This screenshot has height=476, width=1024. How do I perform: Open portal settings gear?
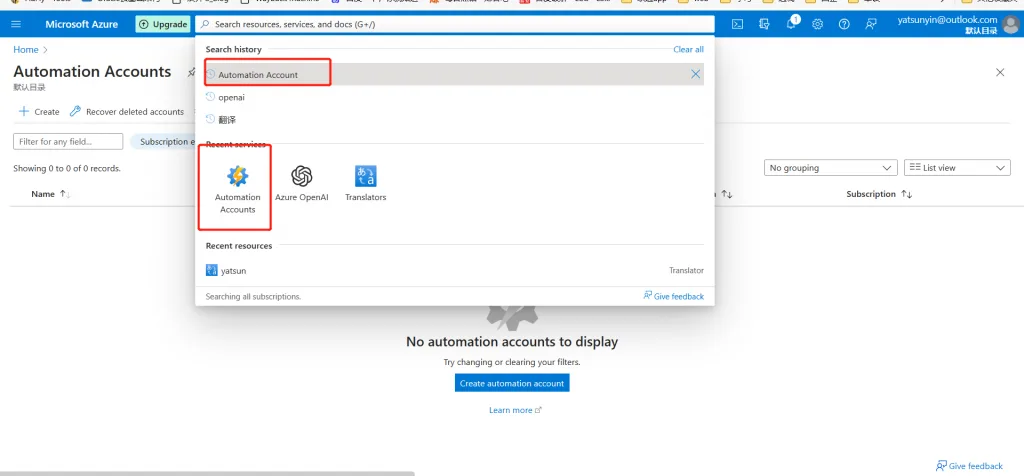(x=817, y=24)
